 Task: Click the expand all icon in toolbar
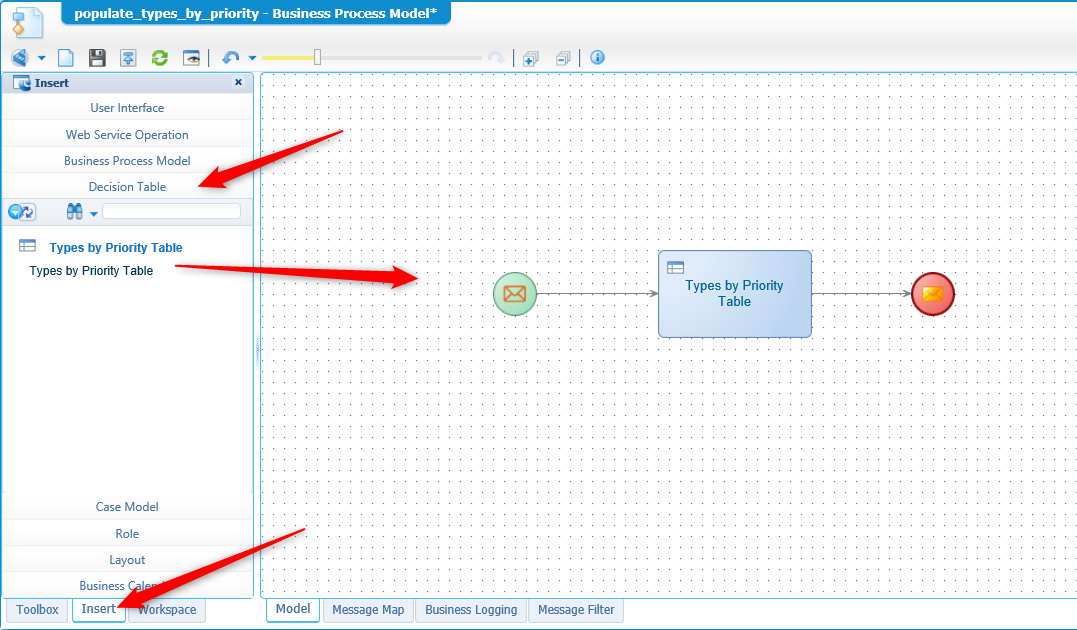tap(531, 58)
